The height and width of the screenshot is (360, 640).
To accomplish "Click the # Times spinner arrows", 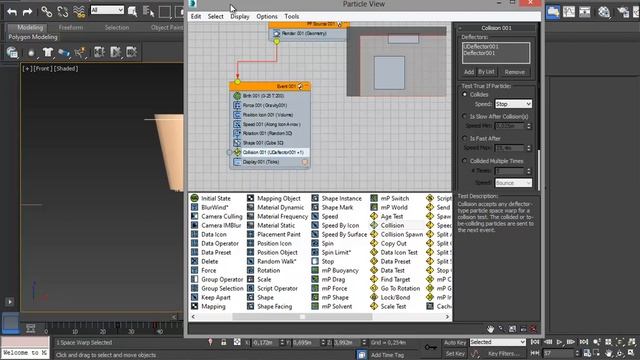I will click(x=529, y=171).
